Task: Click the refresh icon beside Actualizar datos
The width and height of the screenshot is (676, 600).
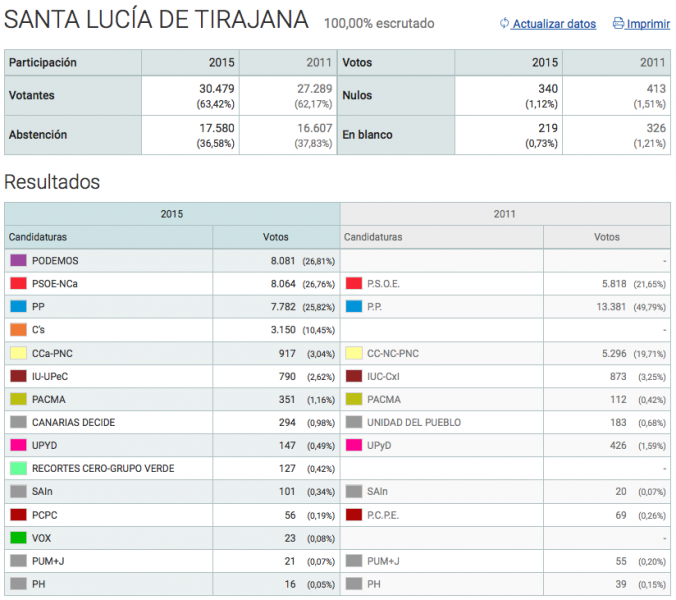Action: click(504, 23)
